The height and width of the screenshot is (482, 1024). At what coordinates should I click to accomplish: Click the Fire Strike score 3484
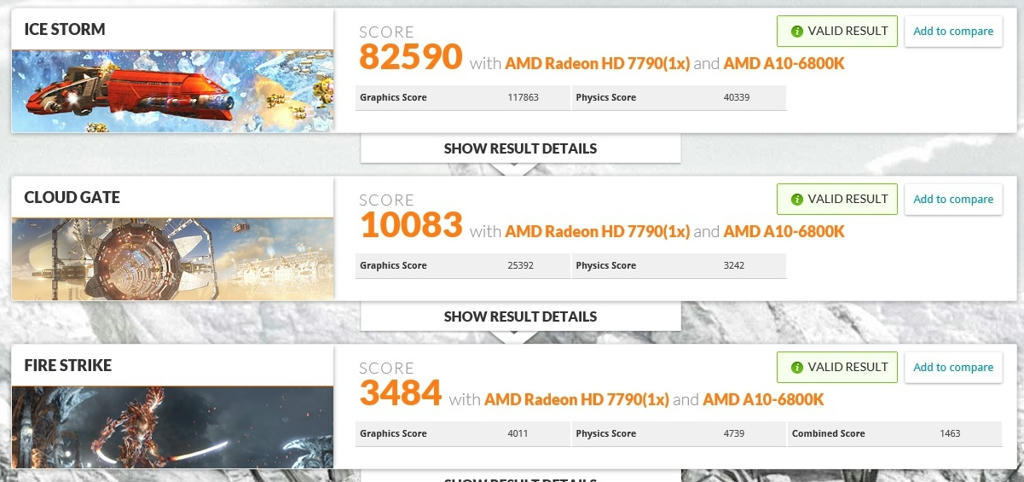pyautogui.click(x=400, y=393)
